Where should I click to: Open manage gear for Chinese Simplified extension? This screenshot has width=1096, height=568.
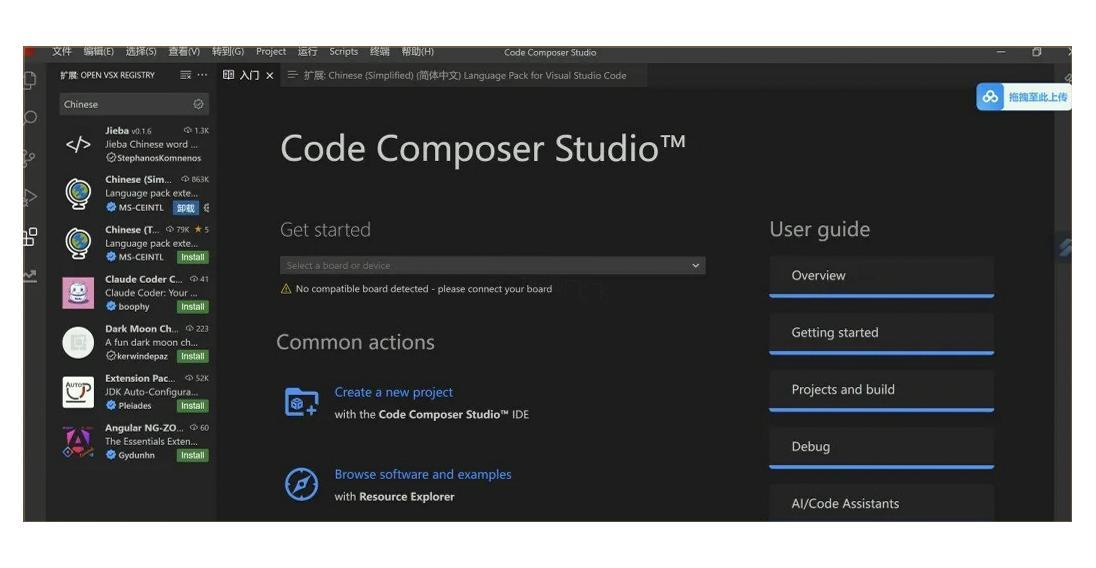pyautogui.click(x=206, y=208)
